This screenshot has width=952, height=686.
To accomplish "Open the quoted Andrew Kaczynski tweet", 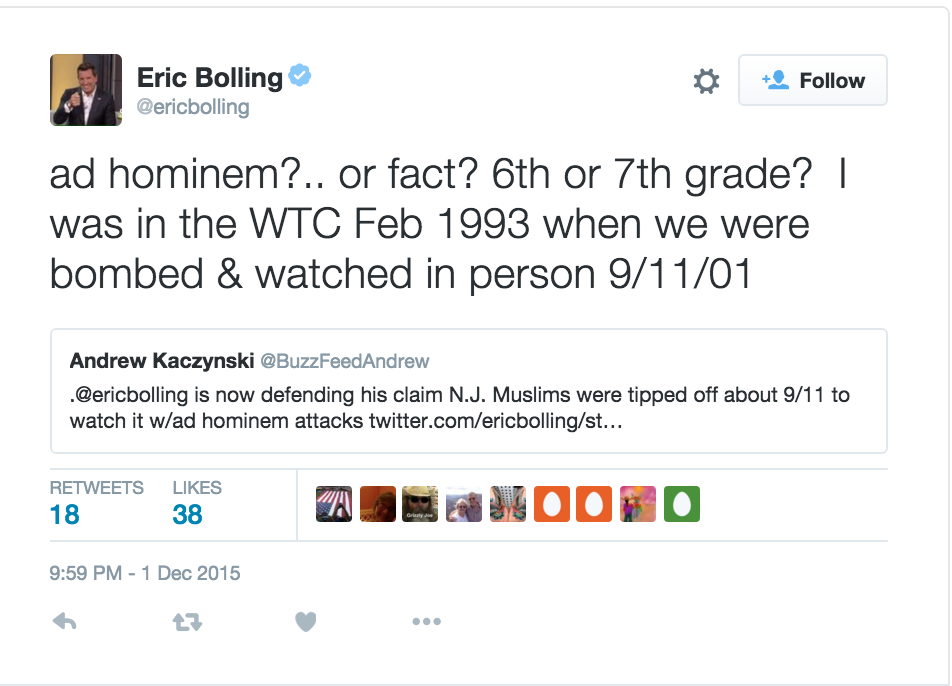I will (469, 391).
